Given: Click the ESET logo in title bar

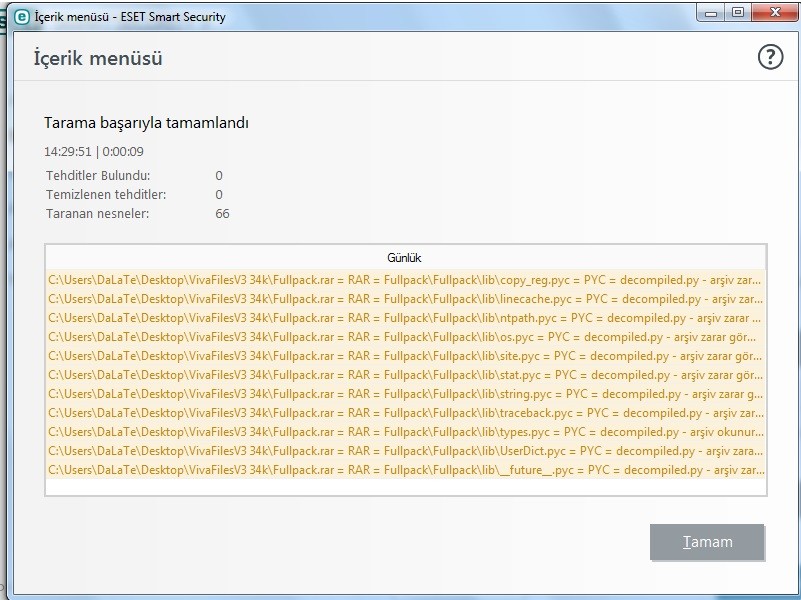Looking at the screenshot, I should [21, 17].
